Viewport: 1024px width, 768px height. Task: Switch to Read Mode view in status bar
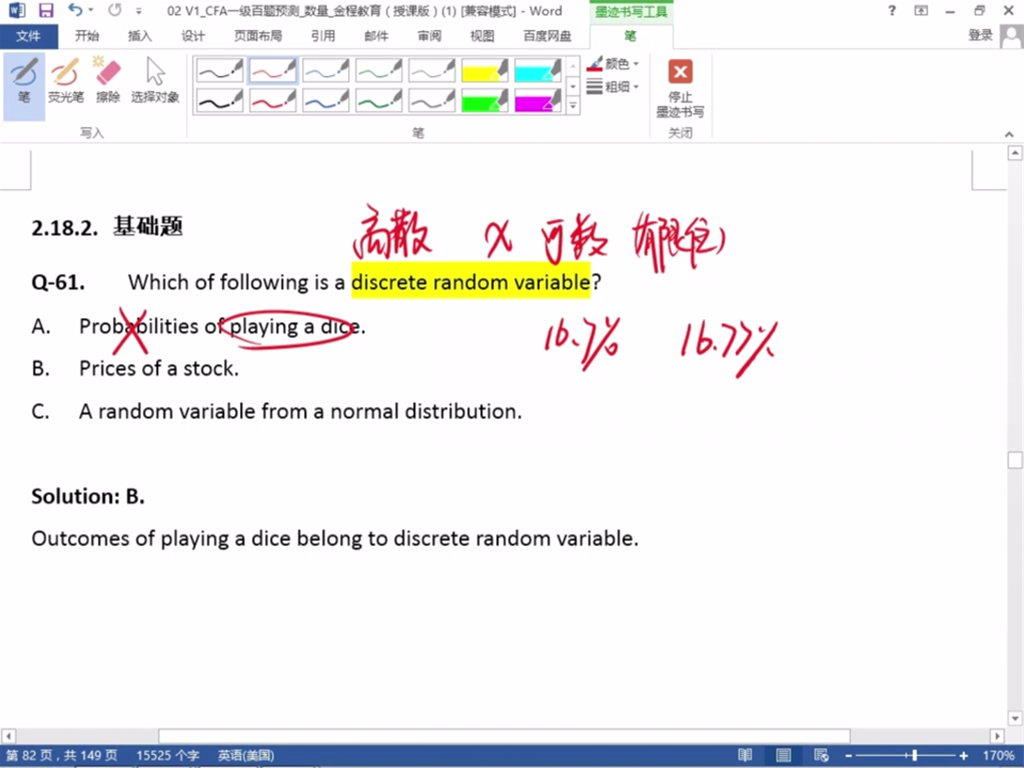click(x=745, y=755)
